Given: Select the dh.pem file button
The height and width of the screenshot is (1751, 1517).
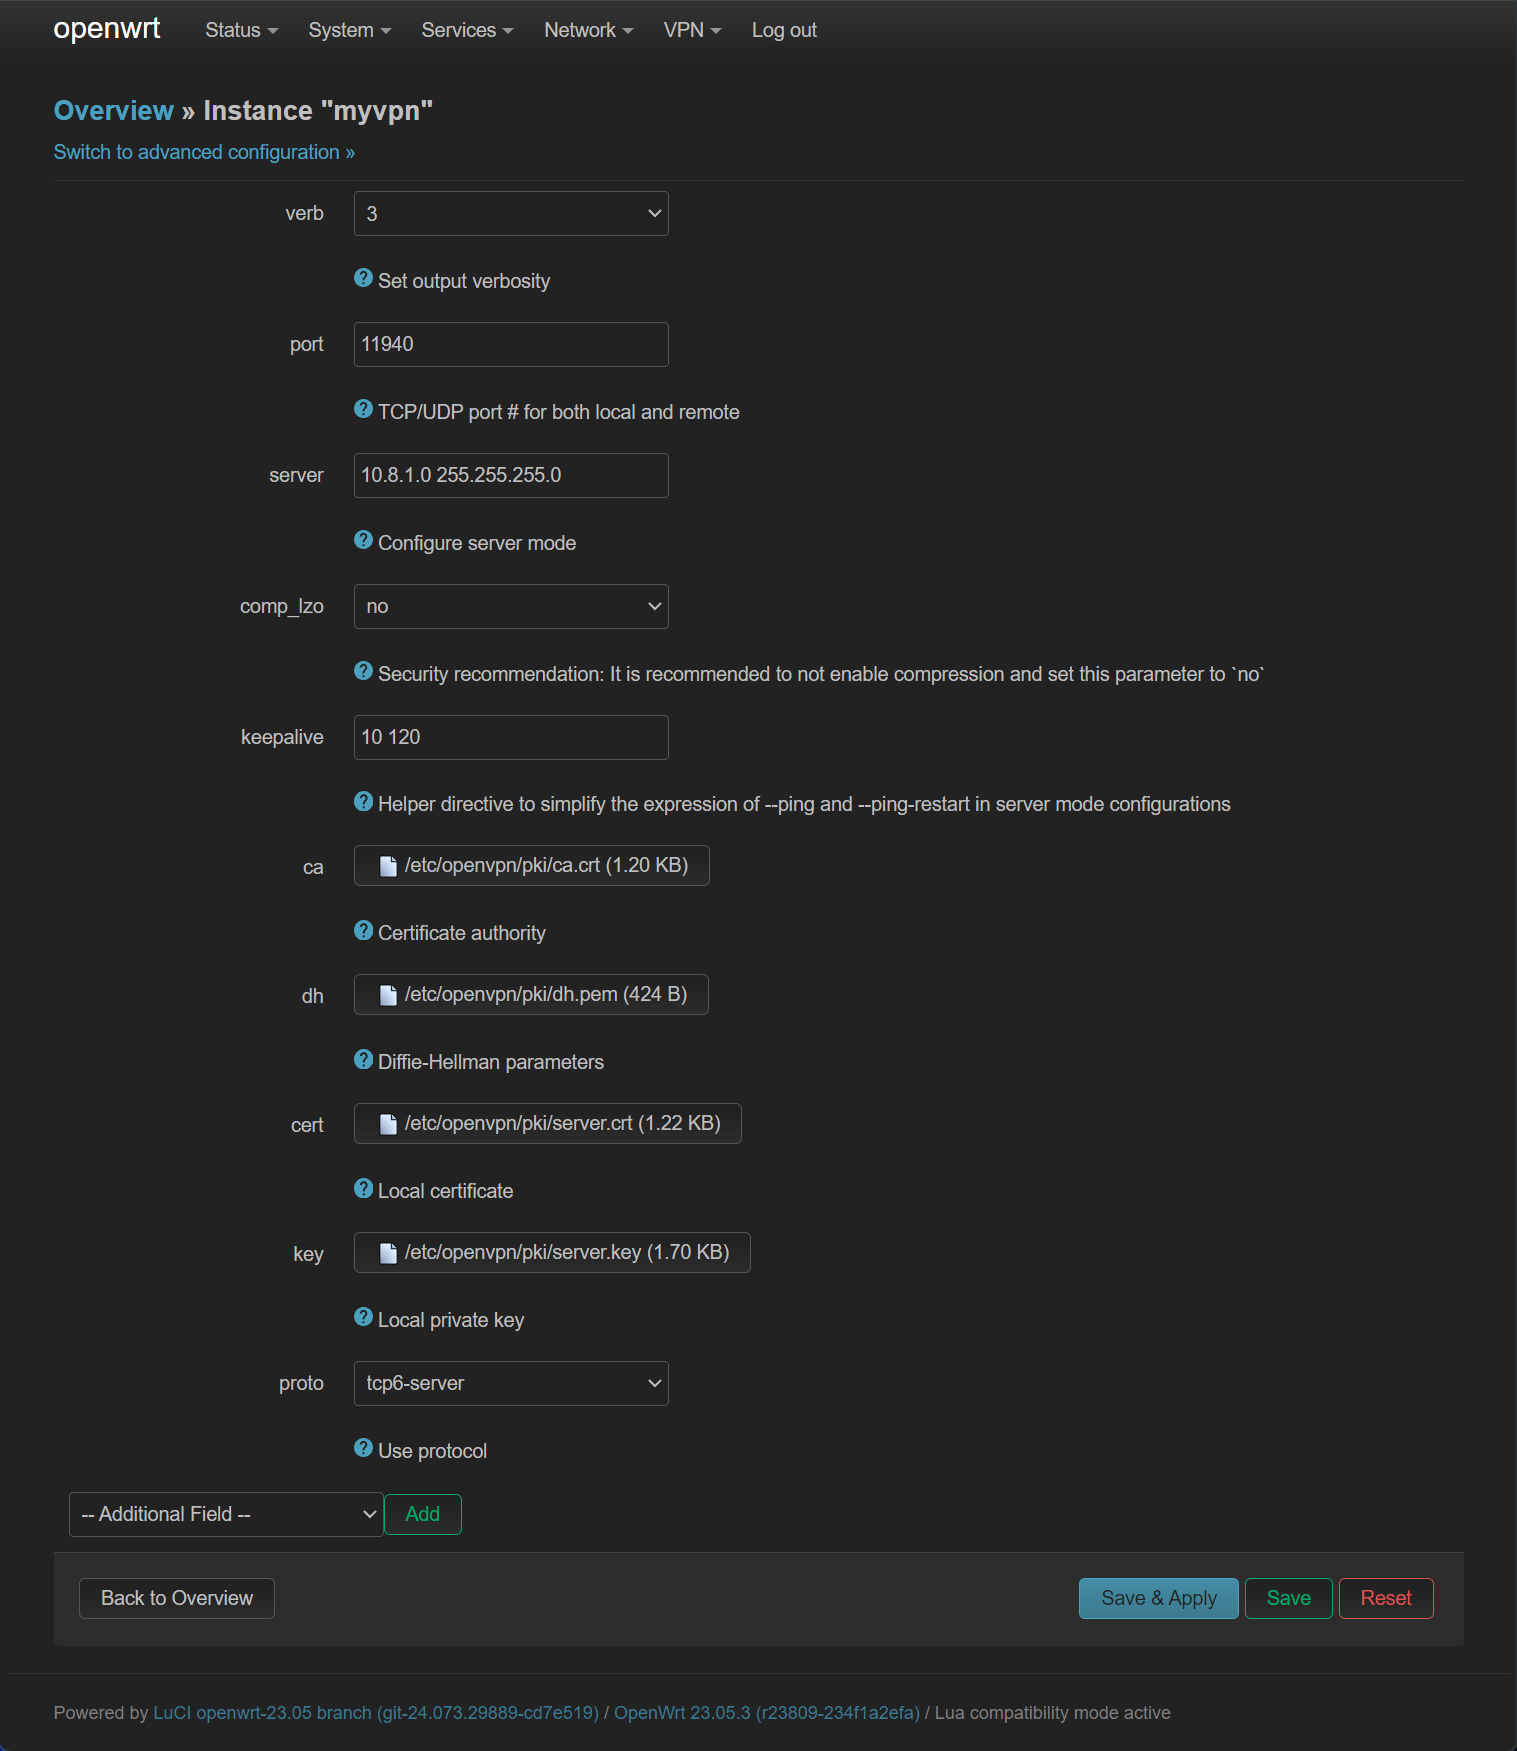Looking at the screenshot, I should click(531, 995).
